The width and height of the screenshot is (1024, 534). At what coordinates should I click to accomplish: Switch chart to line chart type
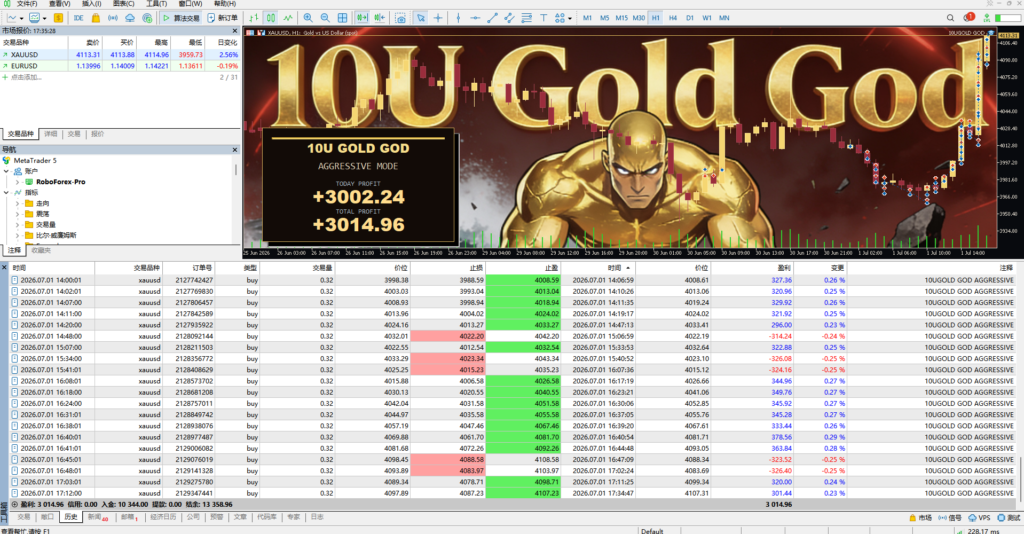click(287, 18)
